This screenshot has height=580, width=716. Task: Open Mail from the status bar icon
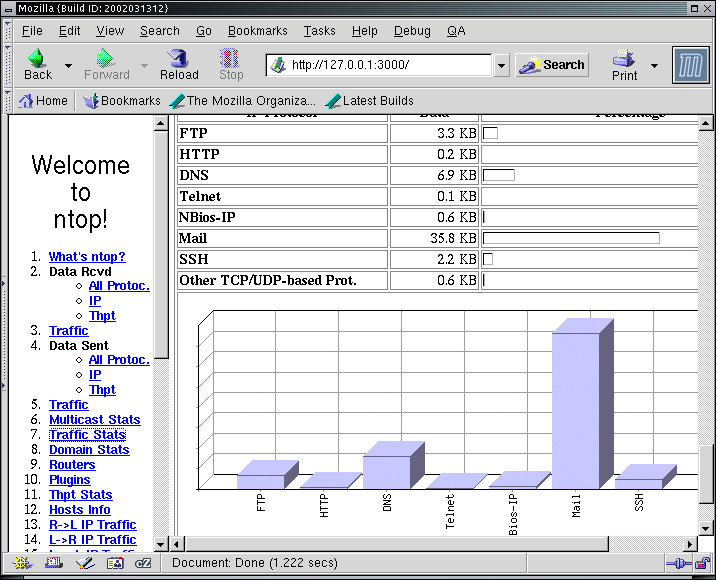coord(53,564)
